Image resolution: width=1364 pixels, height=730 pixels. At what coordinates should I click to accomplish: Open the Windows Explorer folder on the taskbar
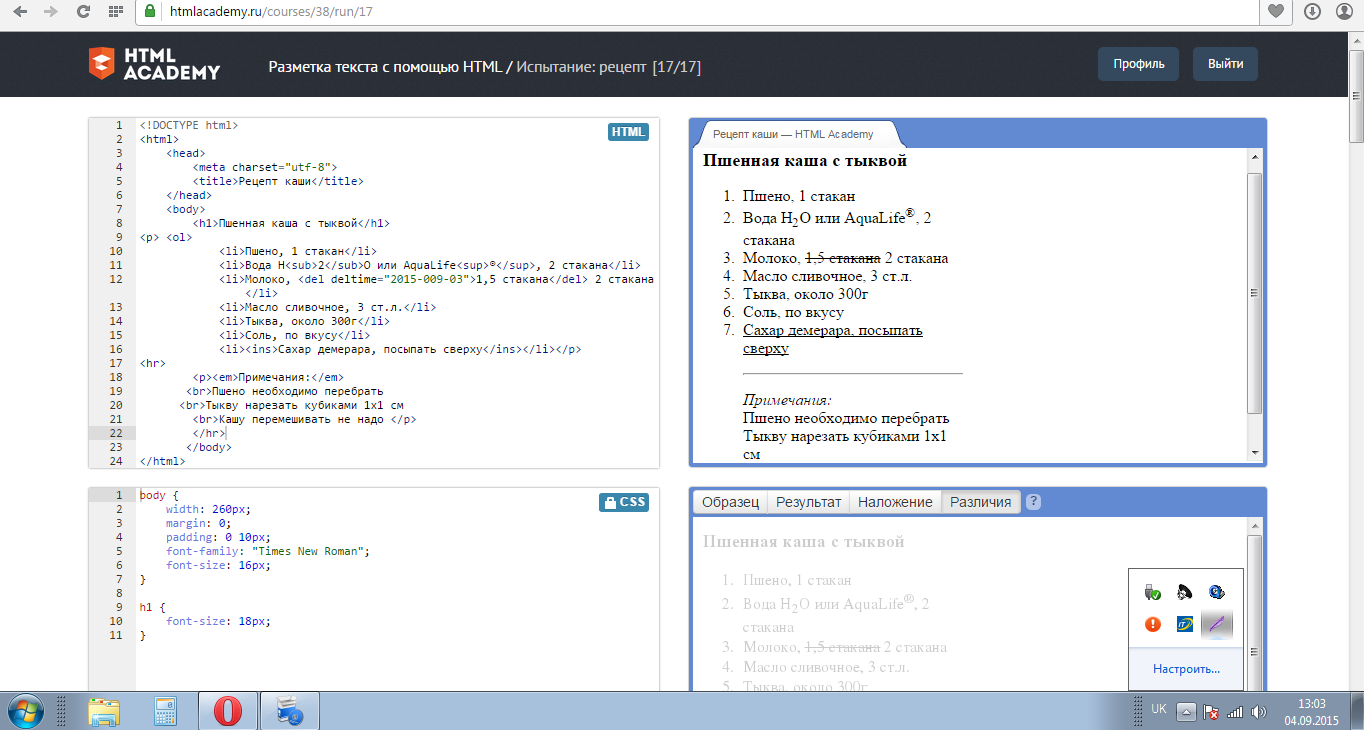[104, 711]
